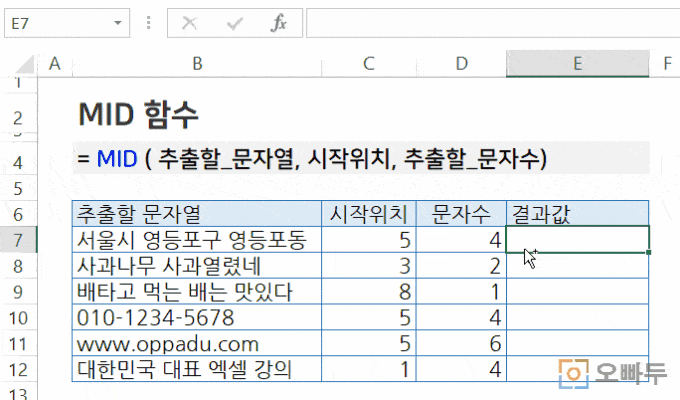Select start position 5 in row 11

point(369,344)
